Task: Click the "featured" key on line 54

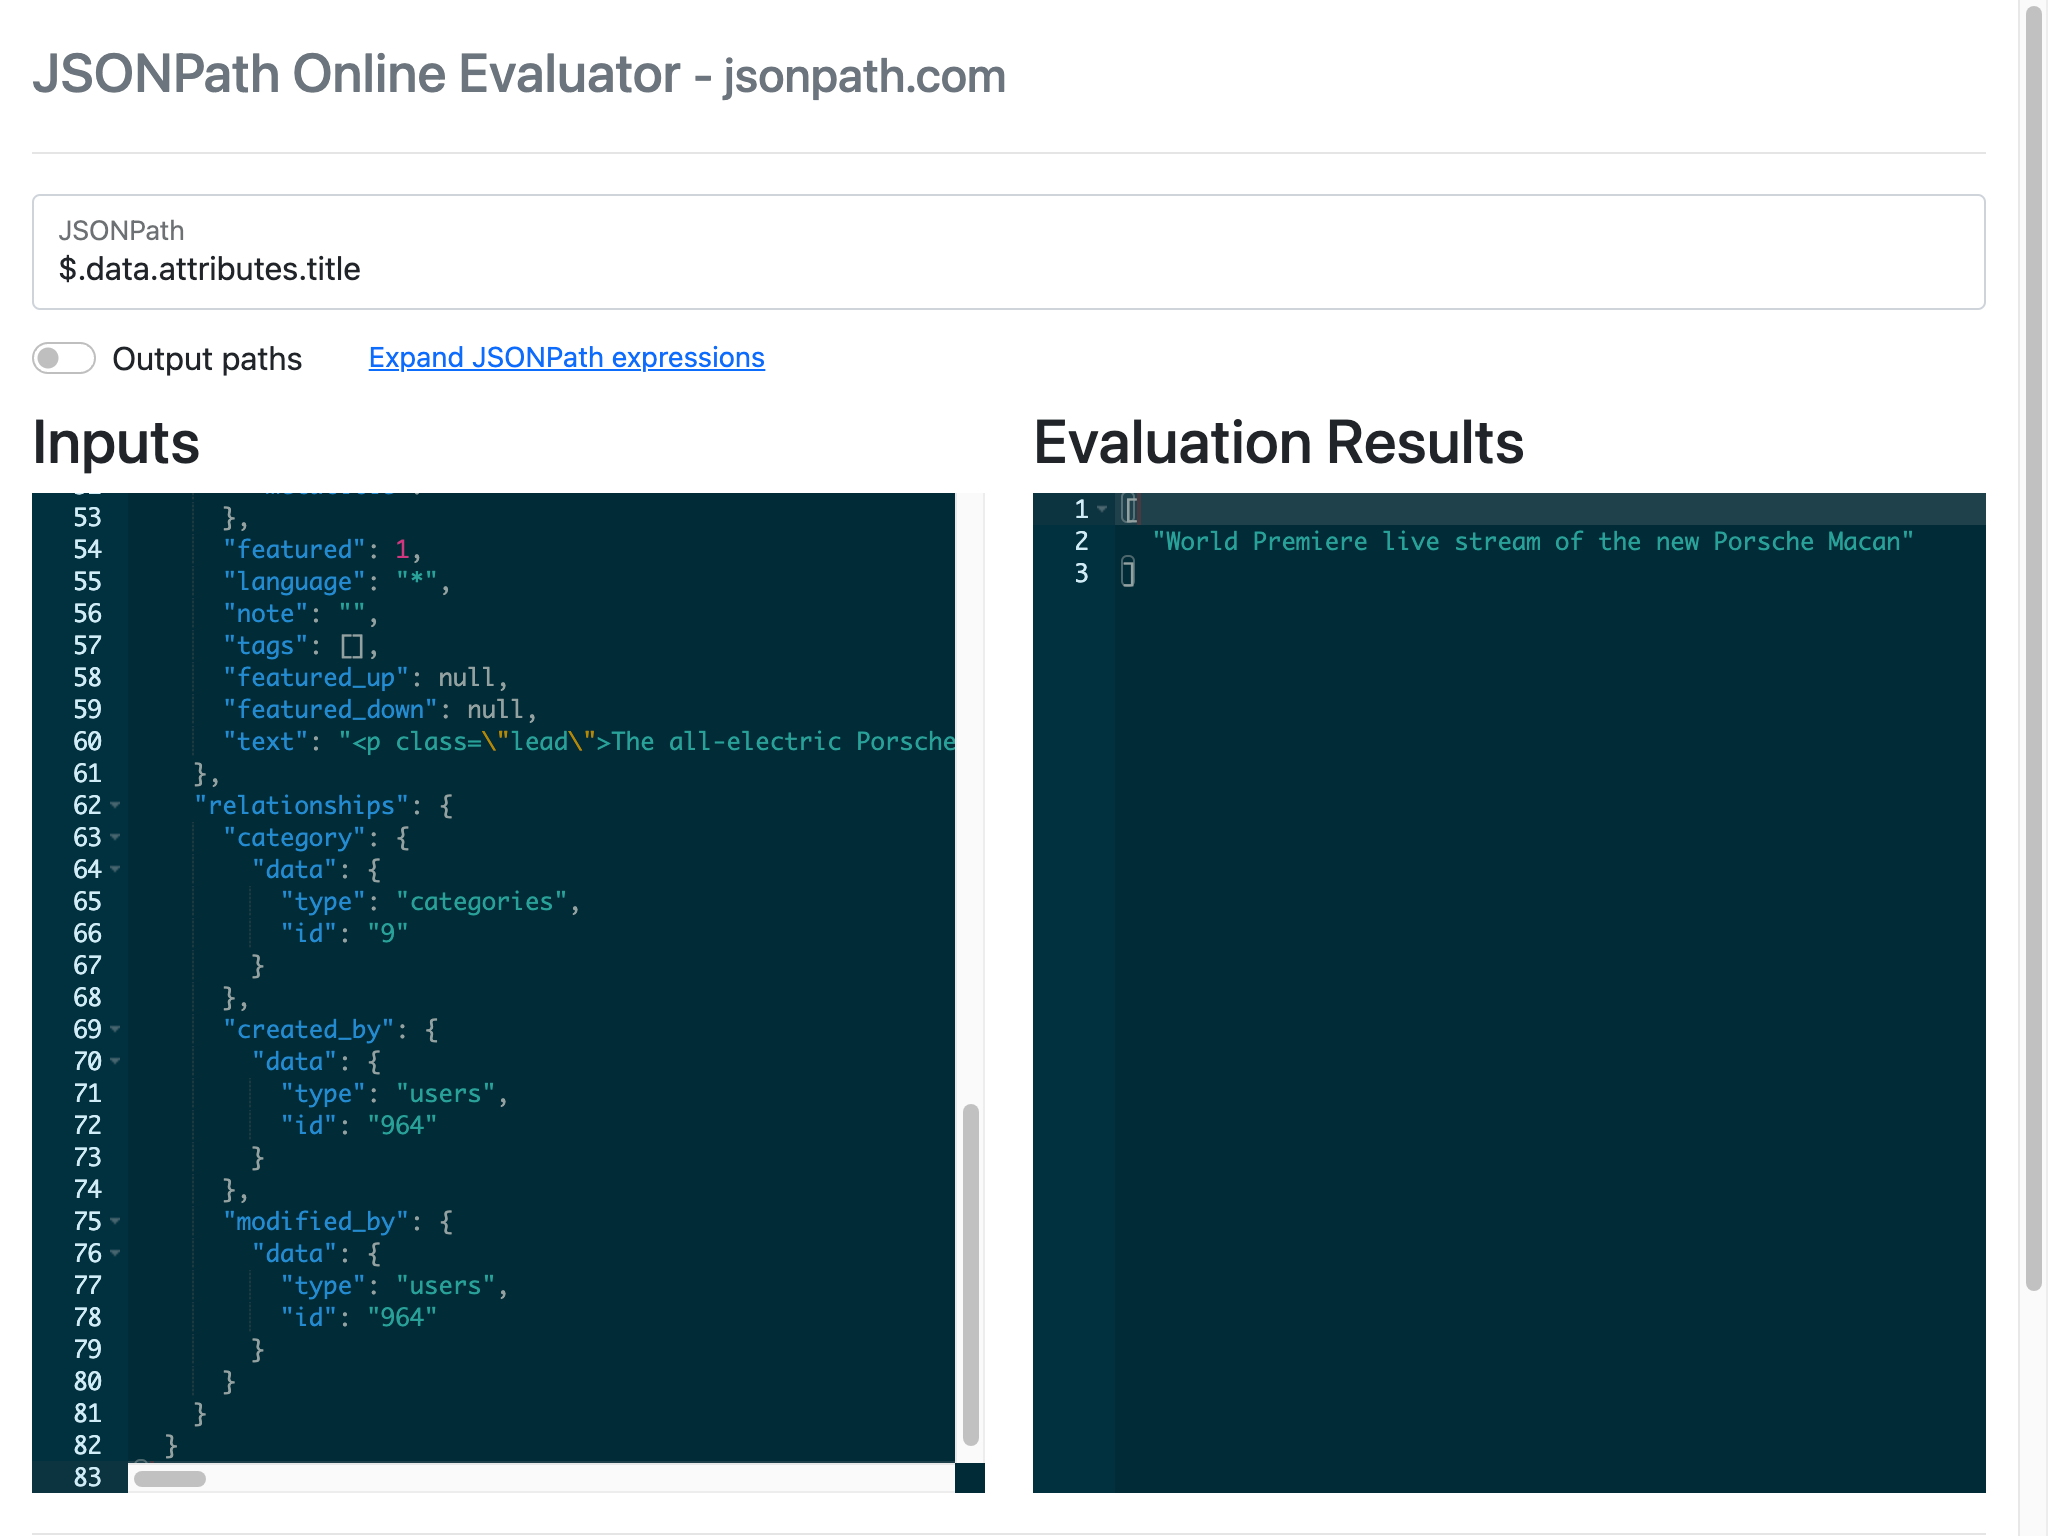Action: pyautogui.click(x=294, y=549)
